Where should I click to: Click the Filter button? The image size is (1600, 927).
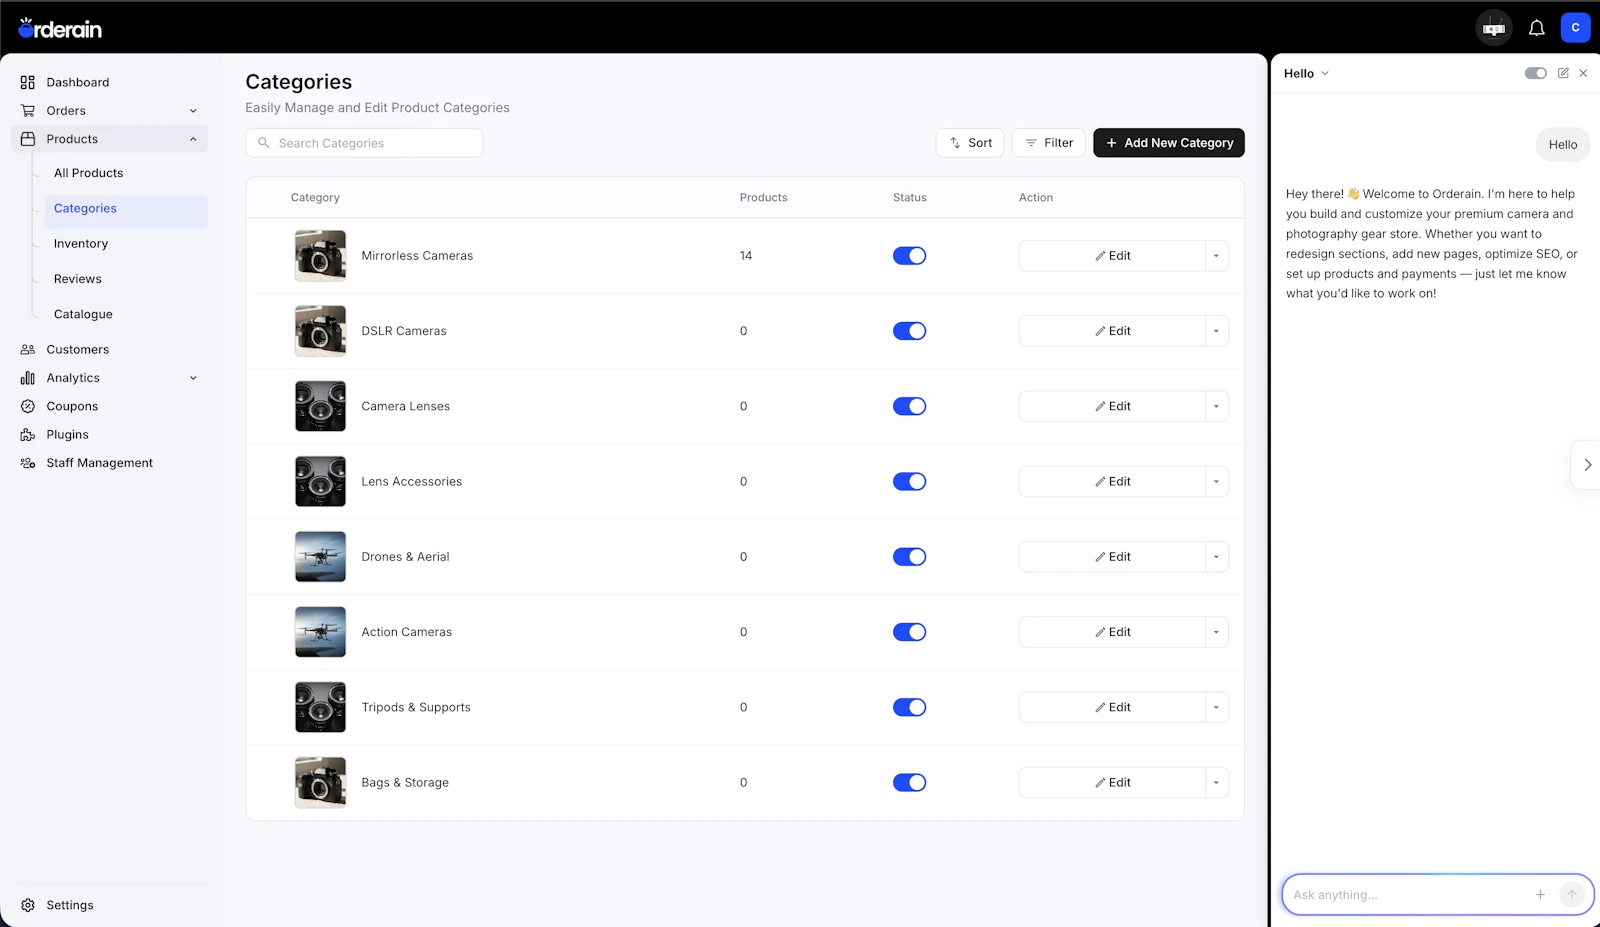coord(1048,143)
